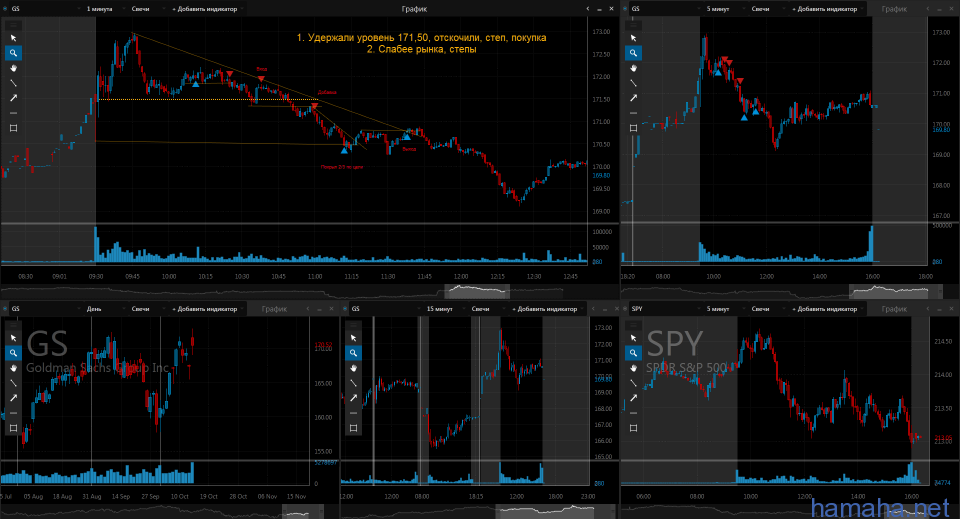Click the 'График' title of the GS 5-minute panel
The image size is (960, 519).
(894, 9)
